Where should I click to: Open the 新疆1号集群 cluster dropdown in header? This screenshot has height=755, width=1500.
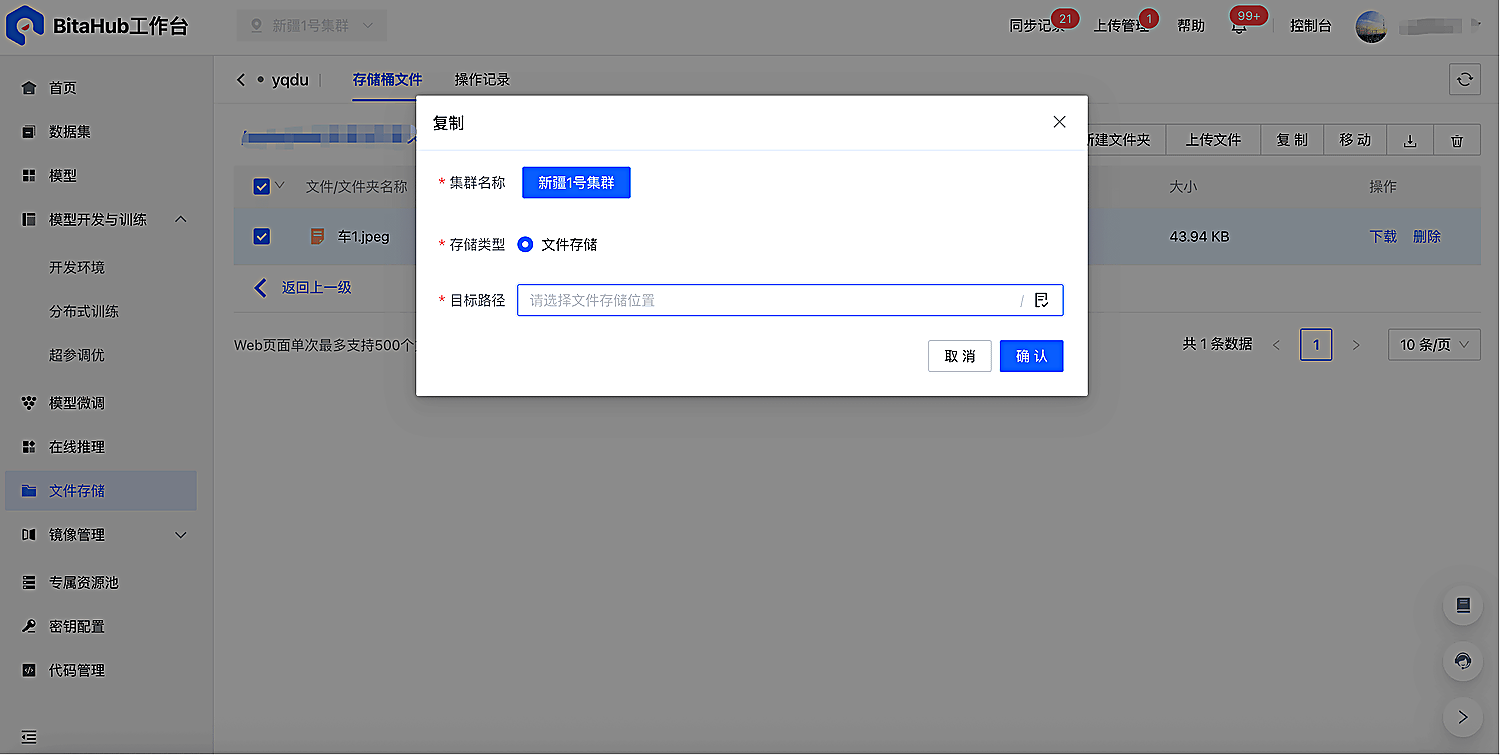click(311, 26)
